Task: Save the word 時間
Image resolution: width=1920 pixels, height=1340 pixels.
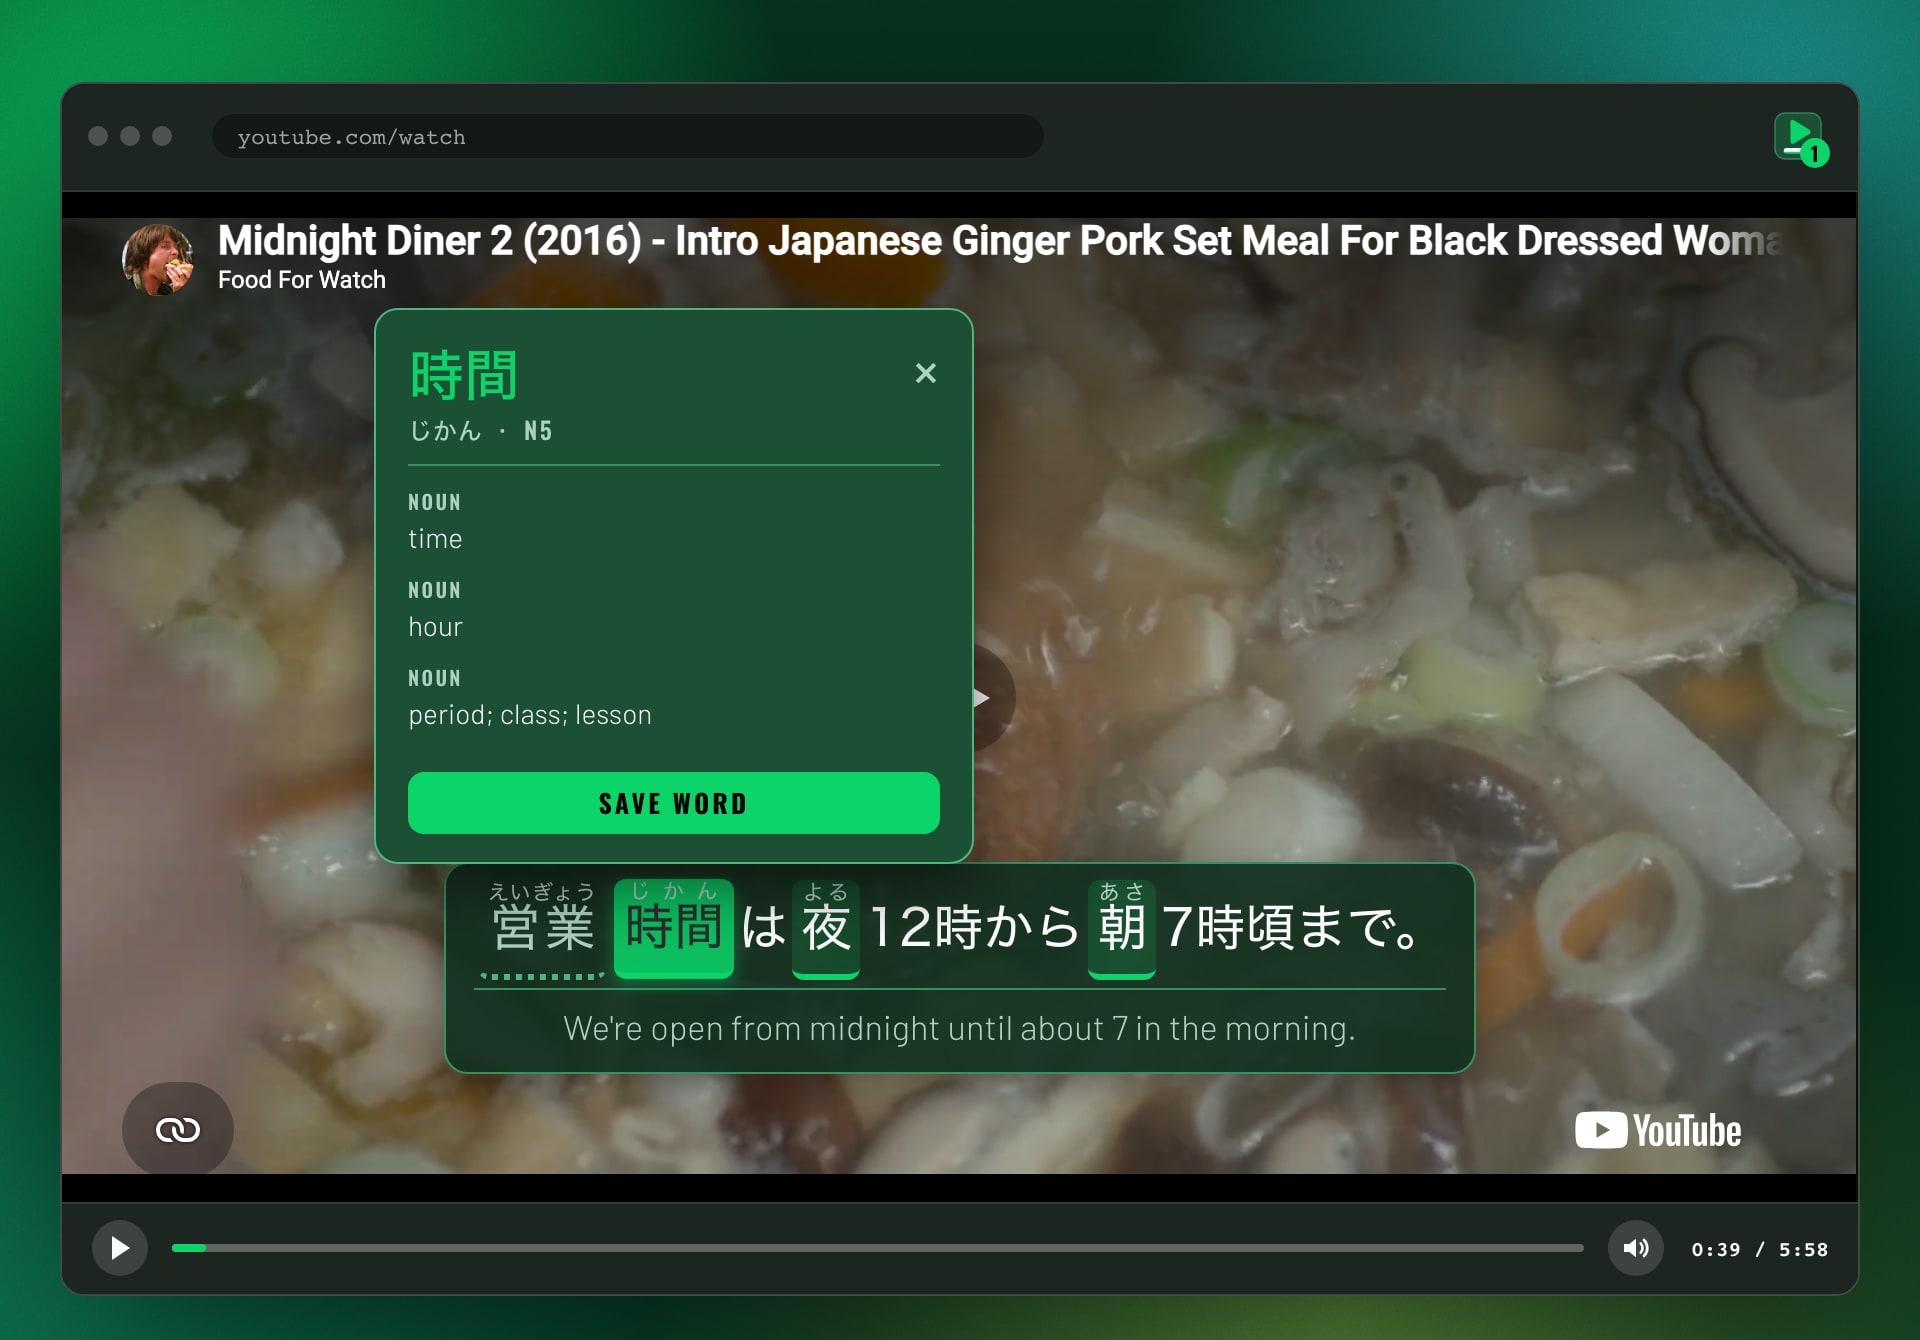Action: click(673, 803)
